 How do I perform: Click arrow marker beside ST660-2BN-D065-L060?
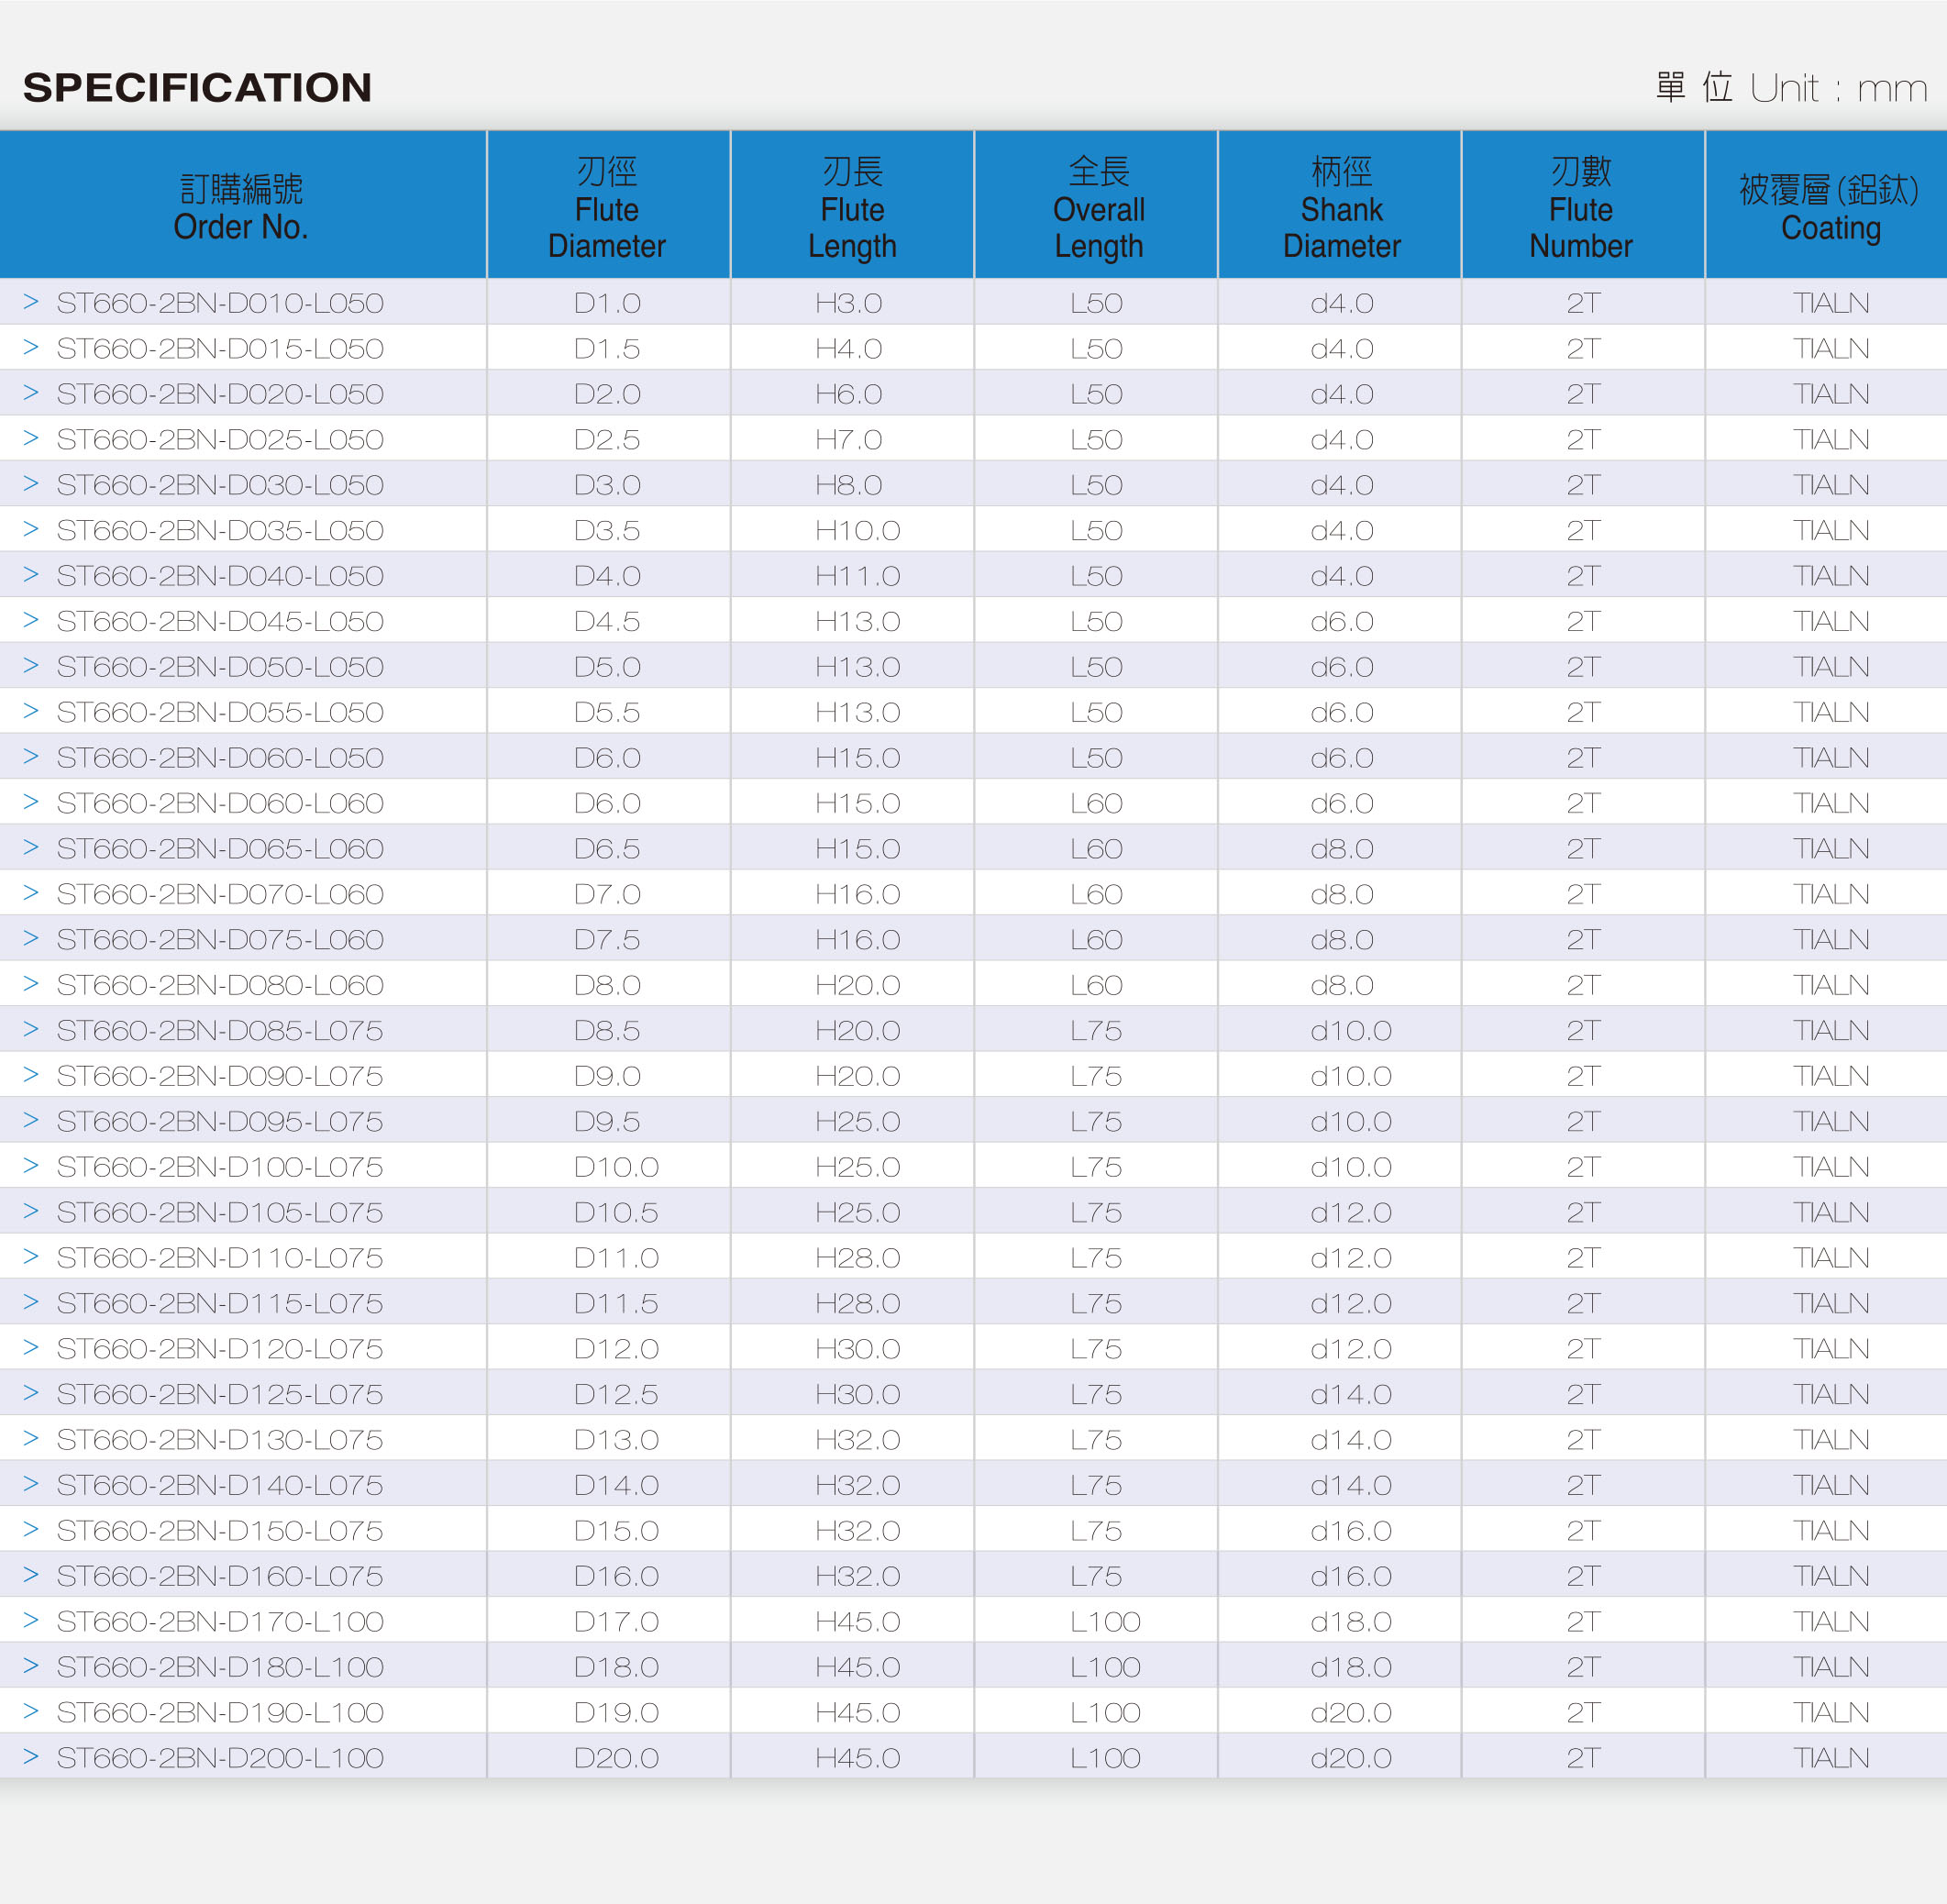31,847
